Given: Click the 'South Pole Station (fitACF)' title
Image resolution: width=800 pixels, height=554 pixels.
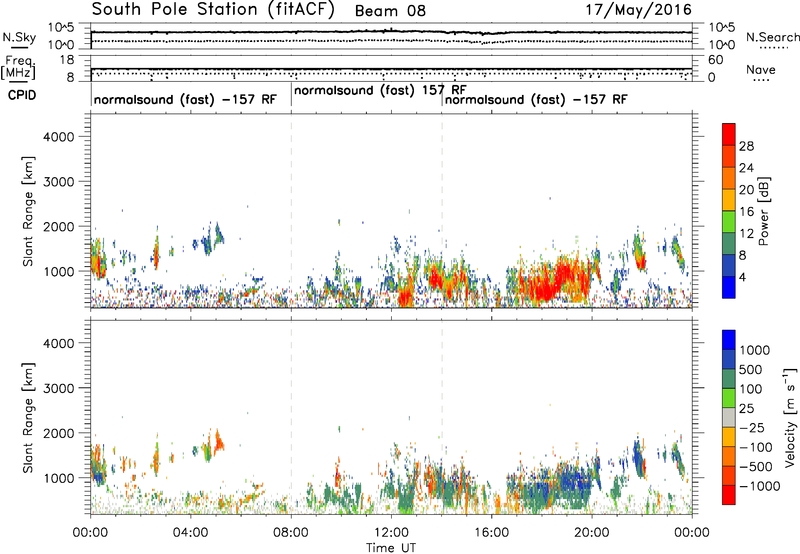Looking at the screenshot, I should 213,10.
